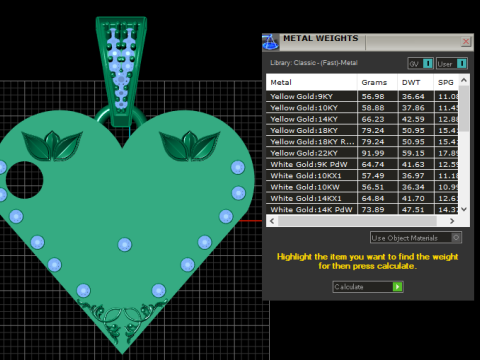Image resolution: width=480 pixels, height=360 pixels.
Task: Click the Calculate button
Action: click(368, 287)
